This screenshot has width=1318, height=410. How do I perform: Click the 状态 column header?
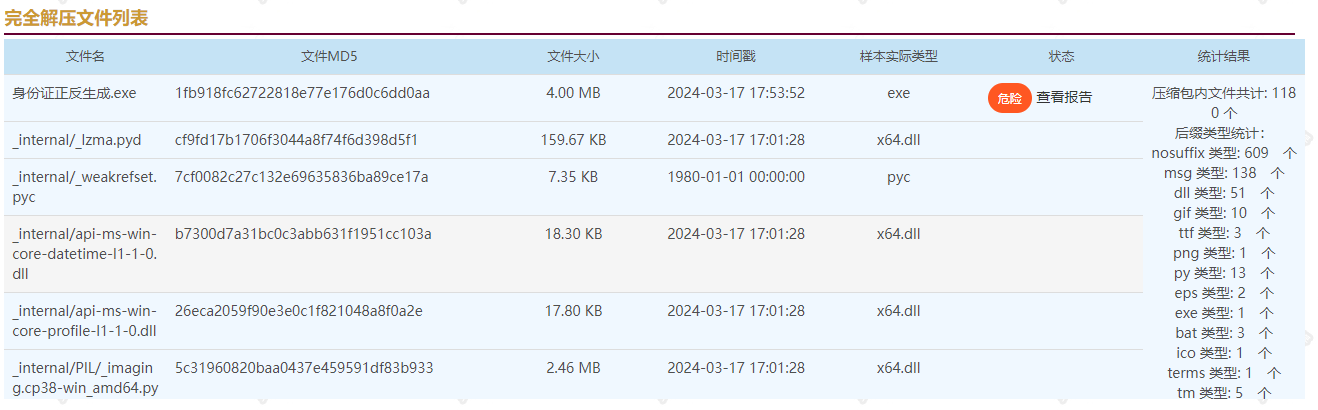[x=1061, y=57]
